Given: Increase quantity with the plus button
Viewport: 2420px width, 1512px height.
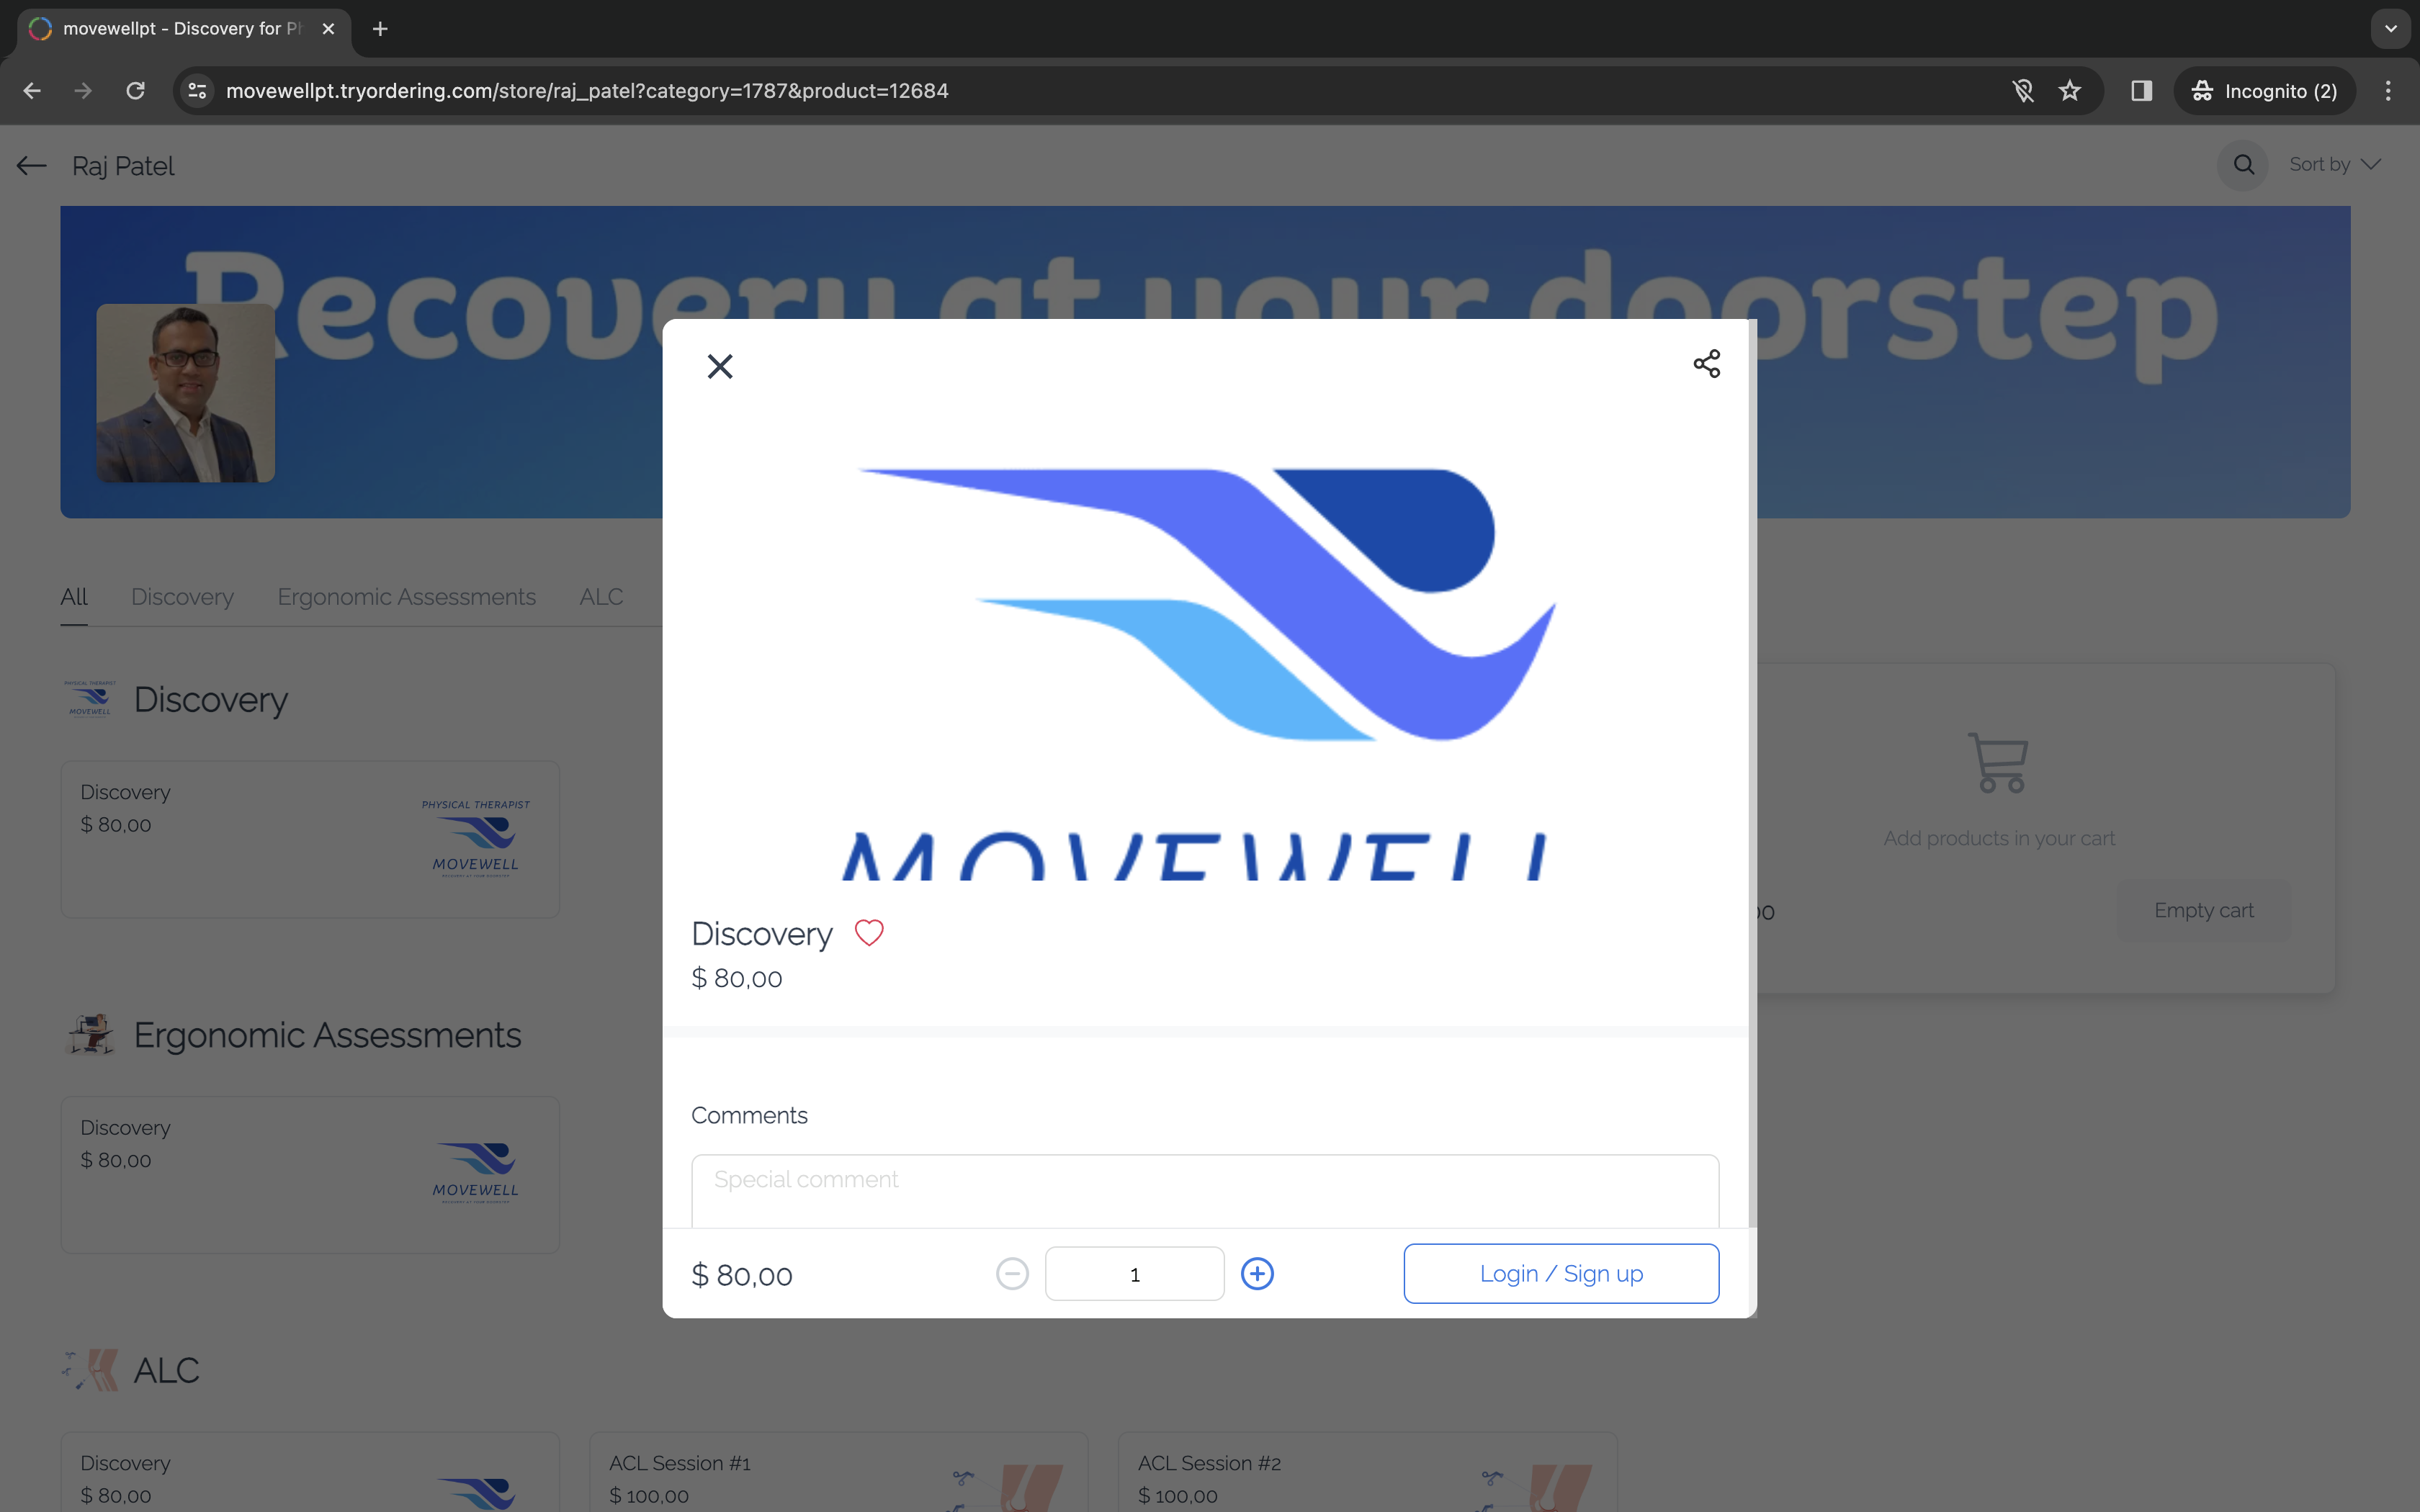Looking at the screenshot, I should pos(1257,1273).
